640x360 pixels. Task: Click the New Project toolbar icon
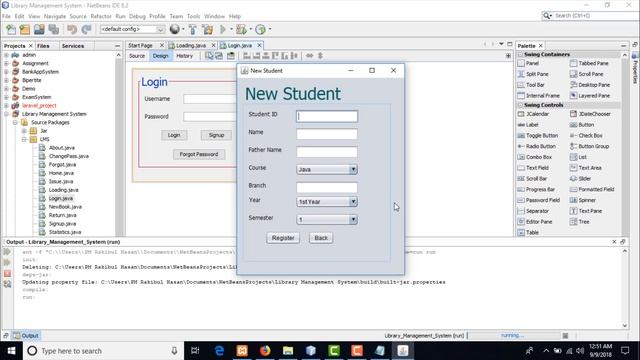click(25, 29)
